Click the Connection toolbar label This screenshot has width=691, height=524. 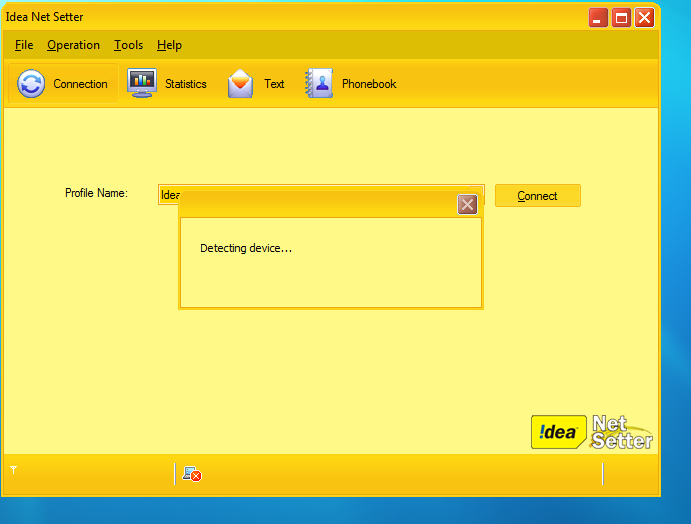pos(80,84)
